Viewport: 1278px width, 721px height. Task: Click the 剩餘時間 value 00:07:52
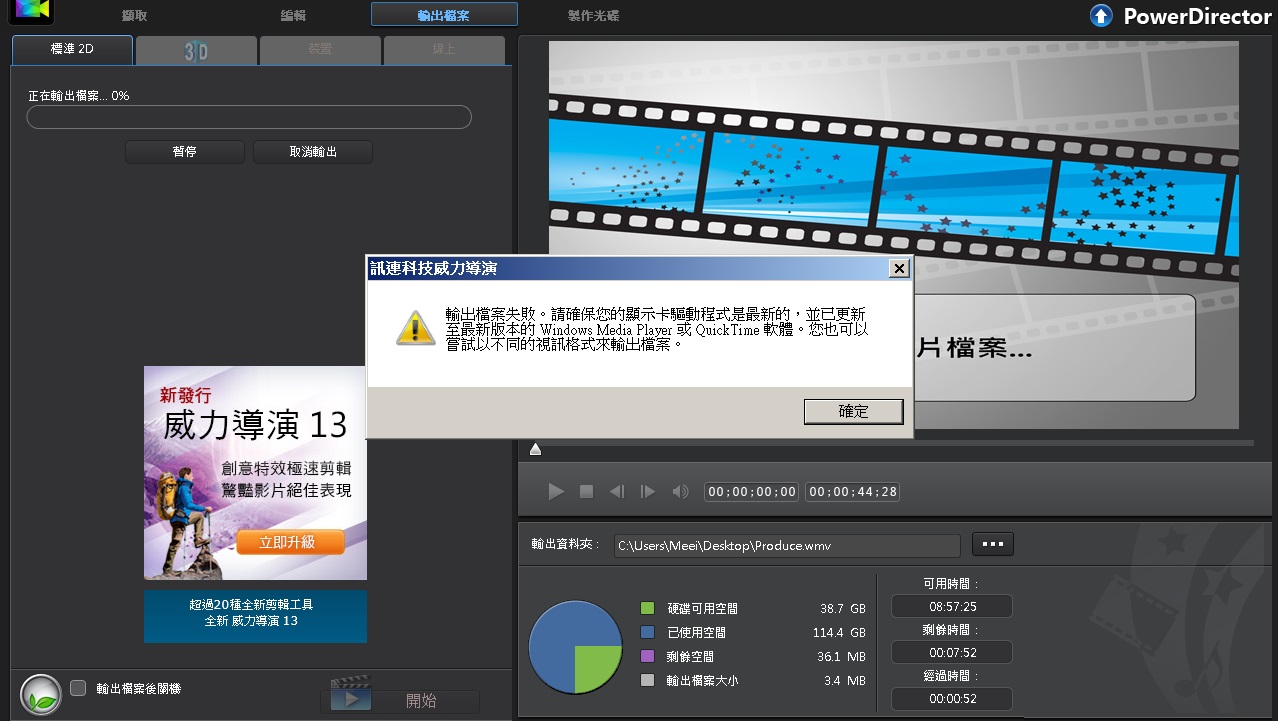pyautogui.click(x=952, y=653)
